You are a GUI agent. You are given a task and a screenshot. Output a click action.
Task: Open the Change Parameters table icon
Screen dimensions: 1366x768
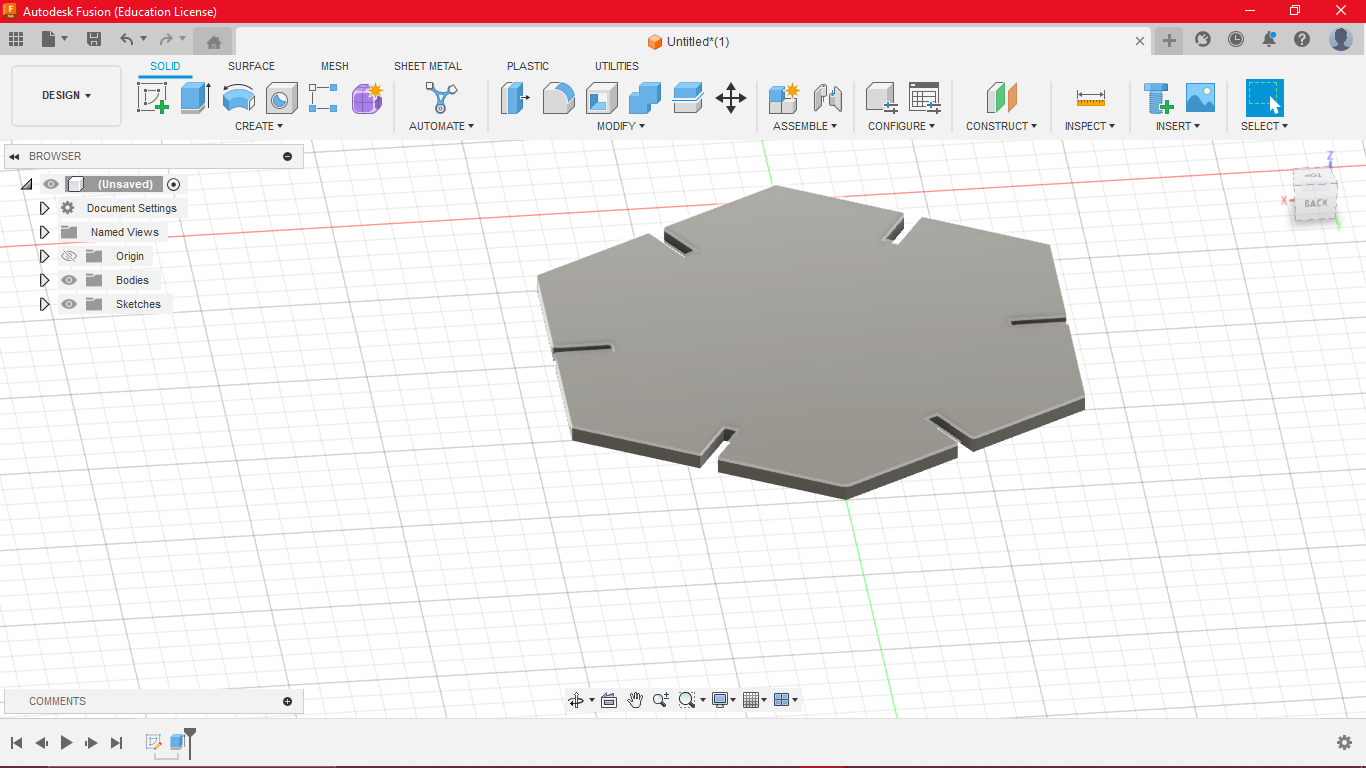pos(924,98)
